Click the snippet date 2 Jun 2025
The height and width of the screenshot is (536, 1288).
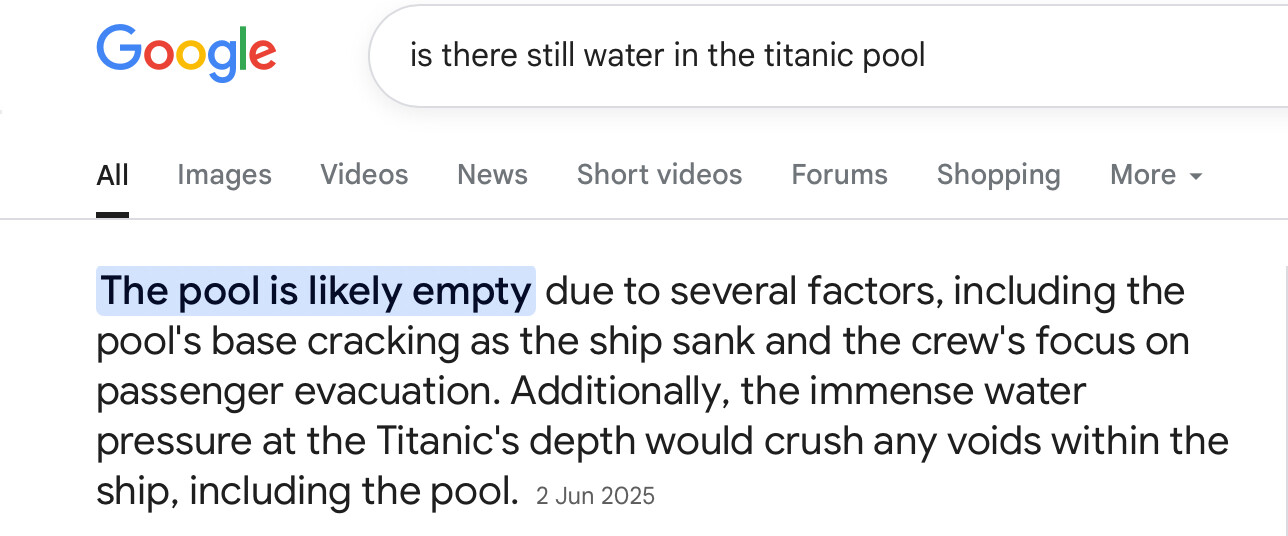[595, 495]
